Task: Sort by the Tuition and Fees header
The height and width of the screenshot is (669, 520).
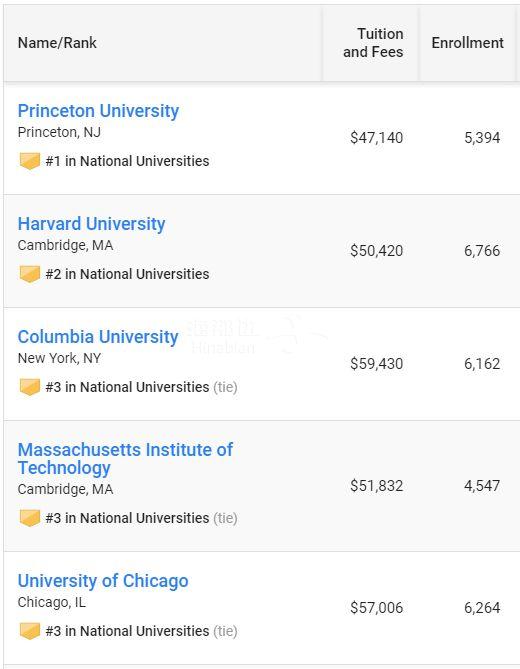Action: (373, 43)
